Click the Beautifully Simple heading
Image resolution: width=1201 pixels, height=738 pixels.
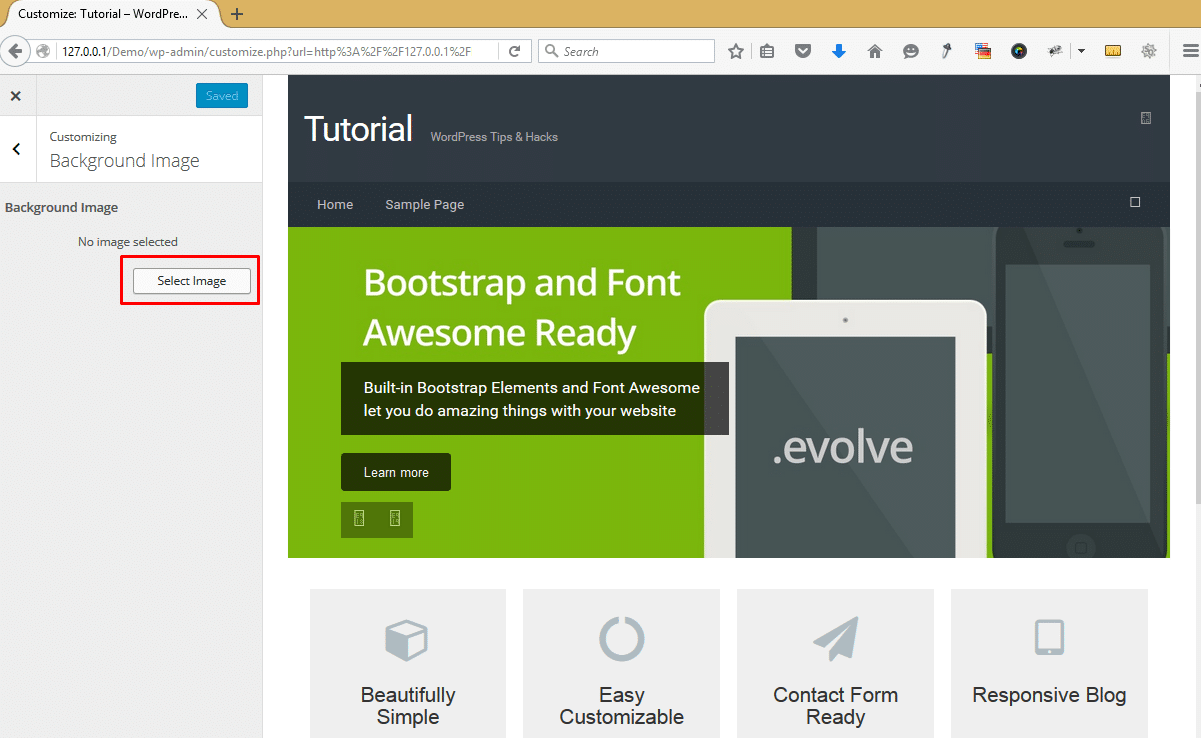point(408,706)
